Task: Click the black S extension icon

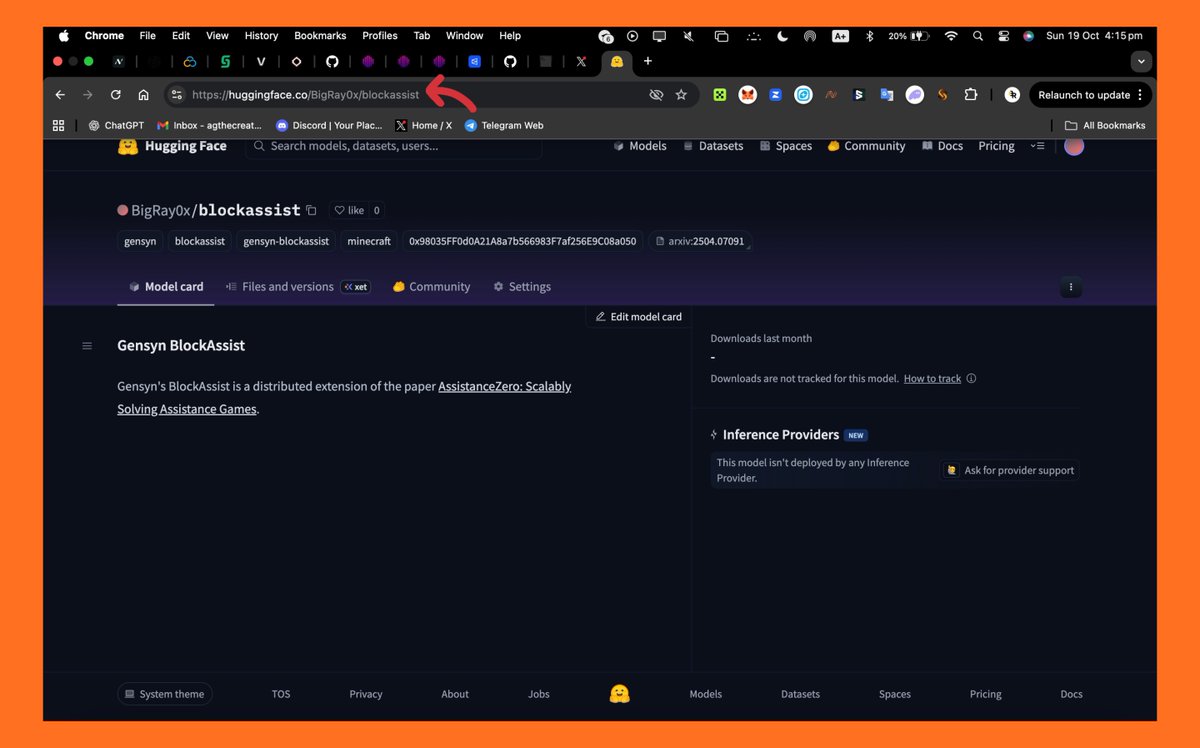Action: [858, 95]
